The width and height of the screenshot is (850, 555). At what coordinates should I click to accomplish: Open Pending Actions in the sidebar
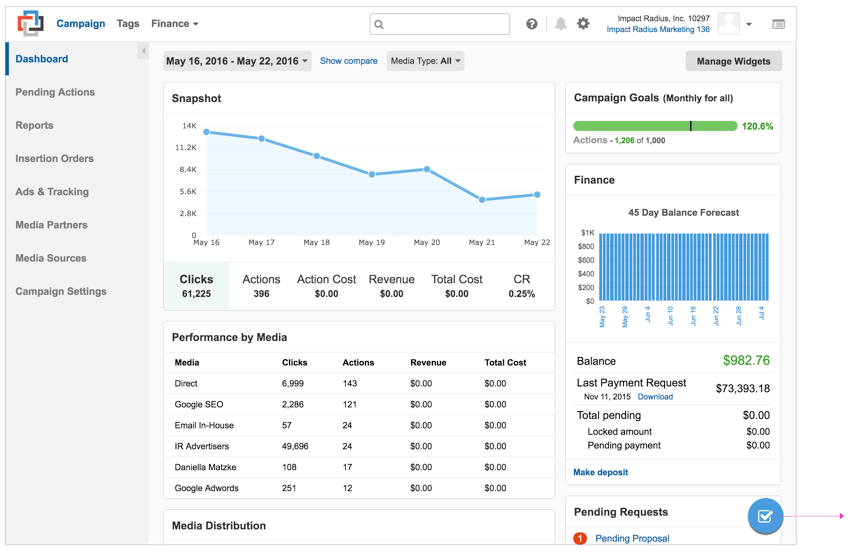pyautogui.click(x=55, y=92)
